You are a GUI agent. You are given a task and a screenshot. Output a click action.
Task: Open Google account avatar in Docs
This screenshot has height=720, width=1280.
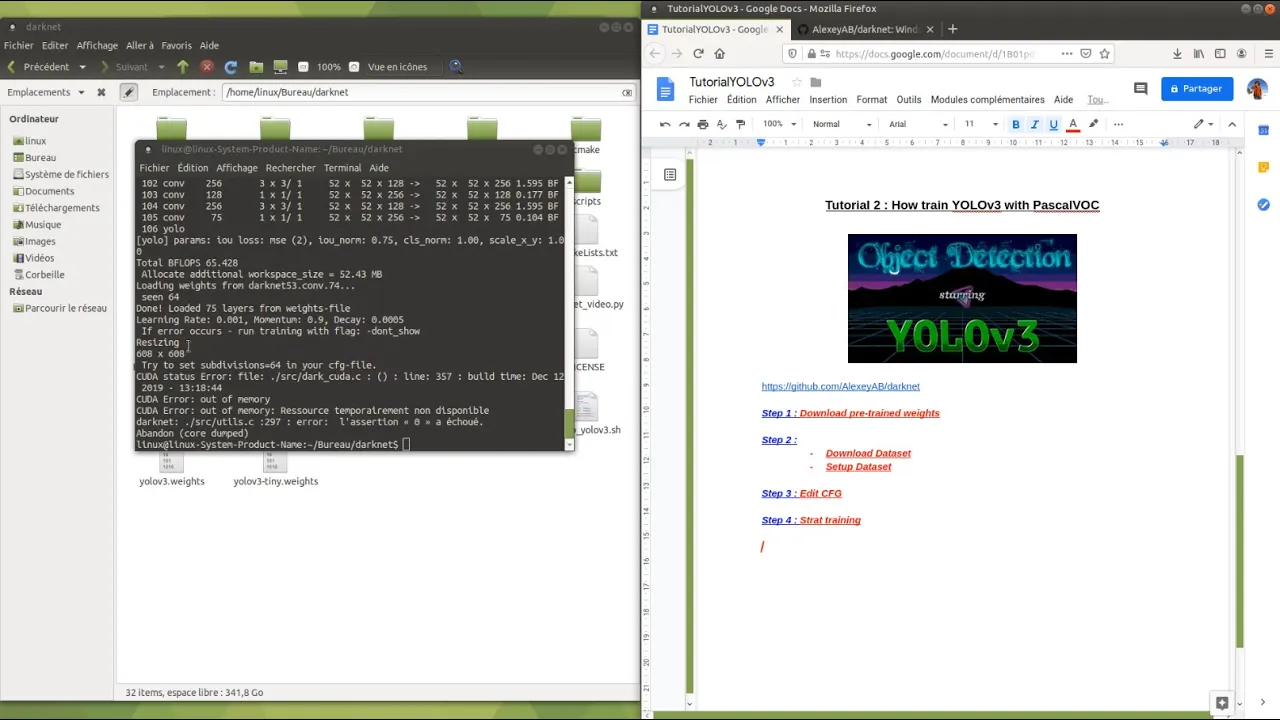coord(1257,88)
